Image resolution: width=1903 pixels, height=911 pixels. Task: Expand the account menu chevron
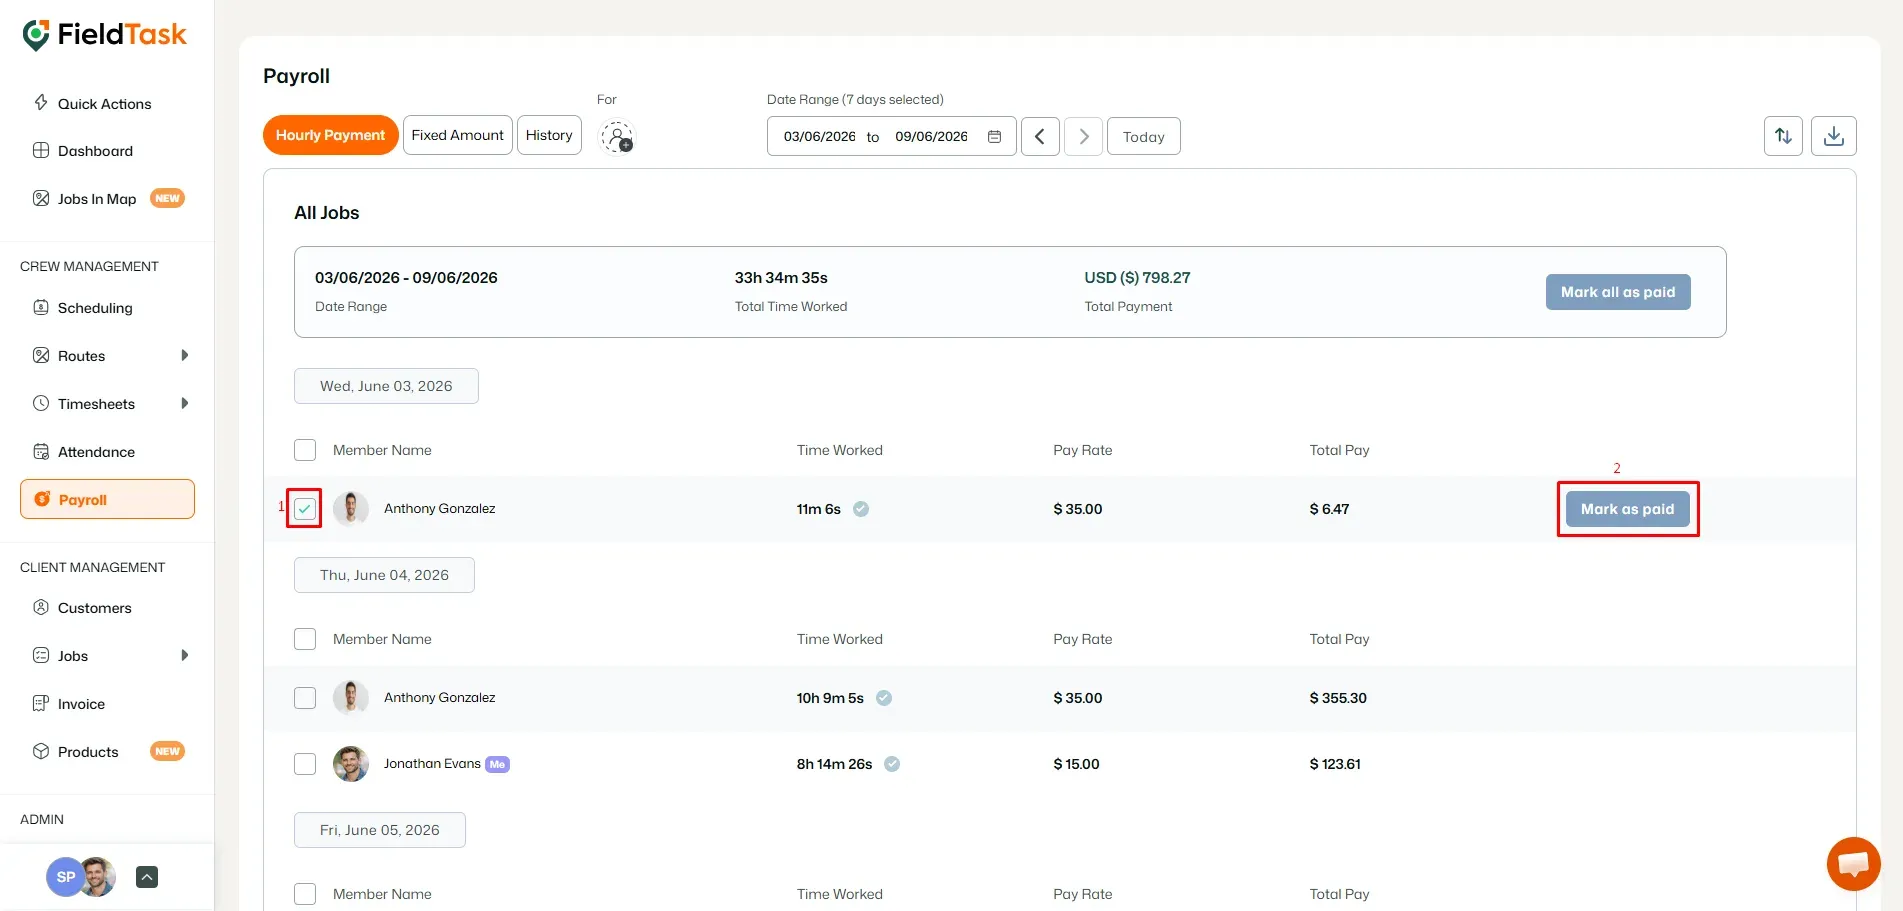[147, 877]
